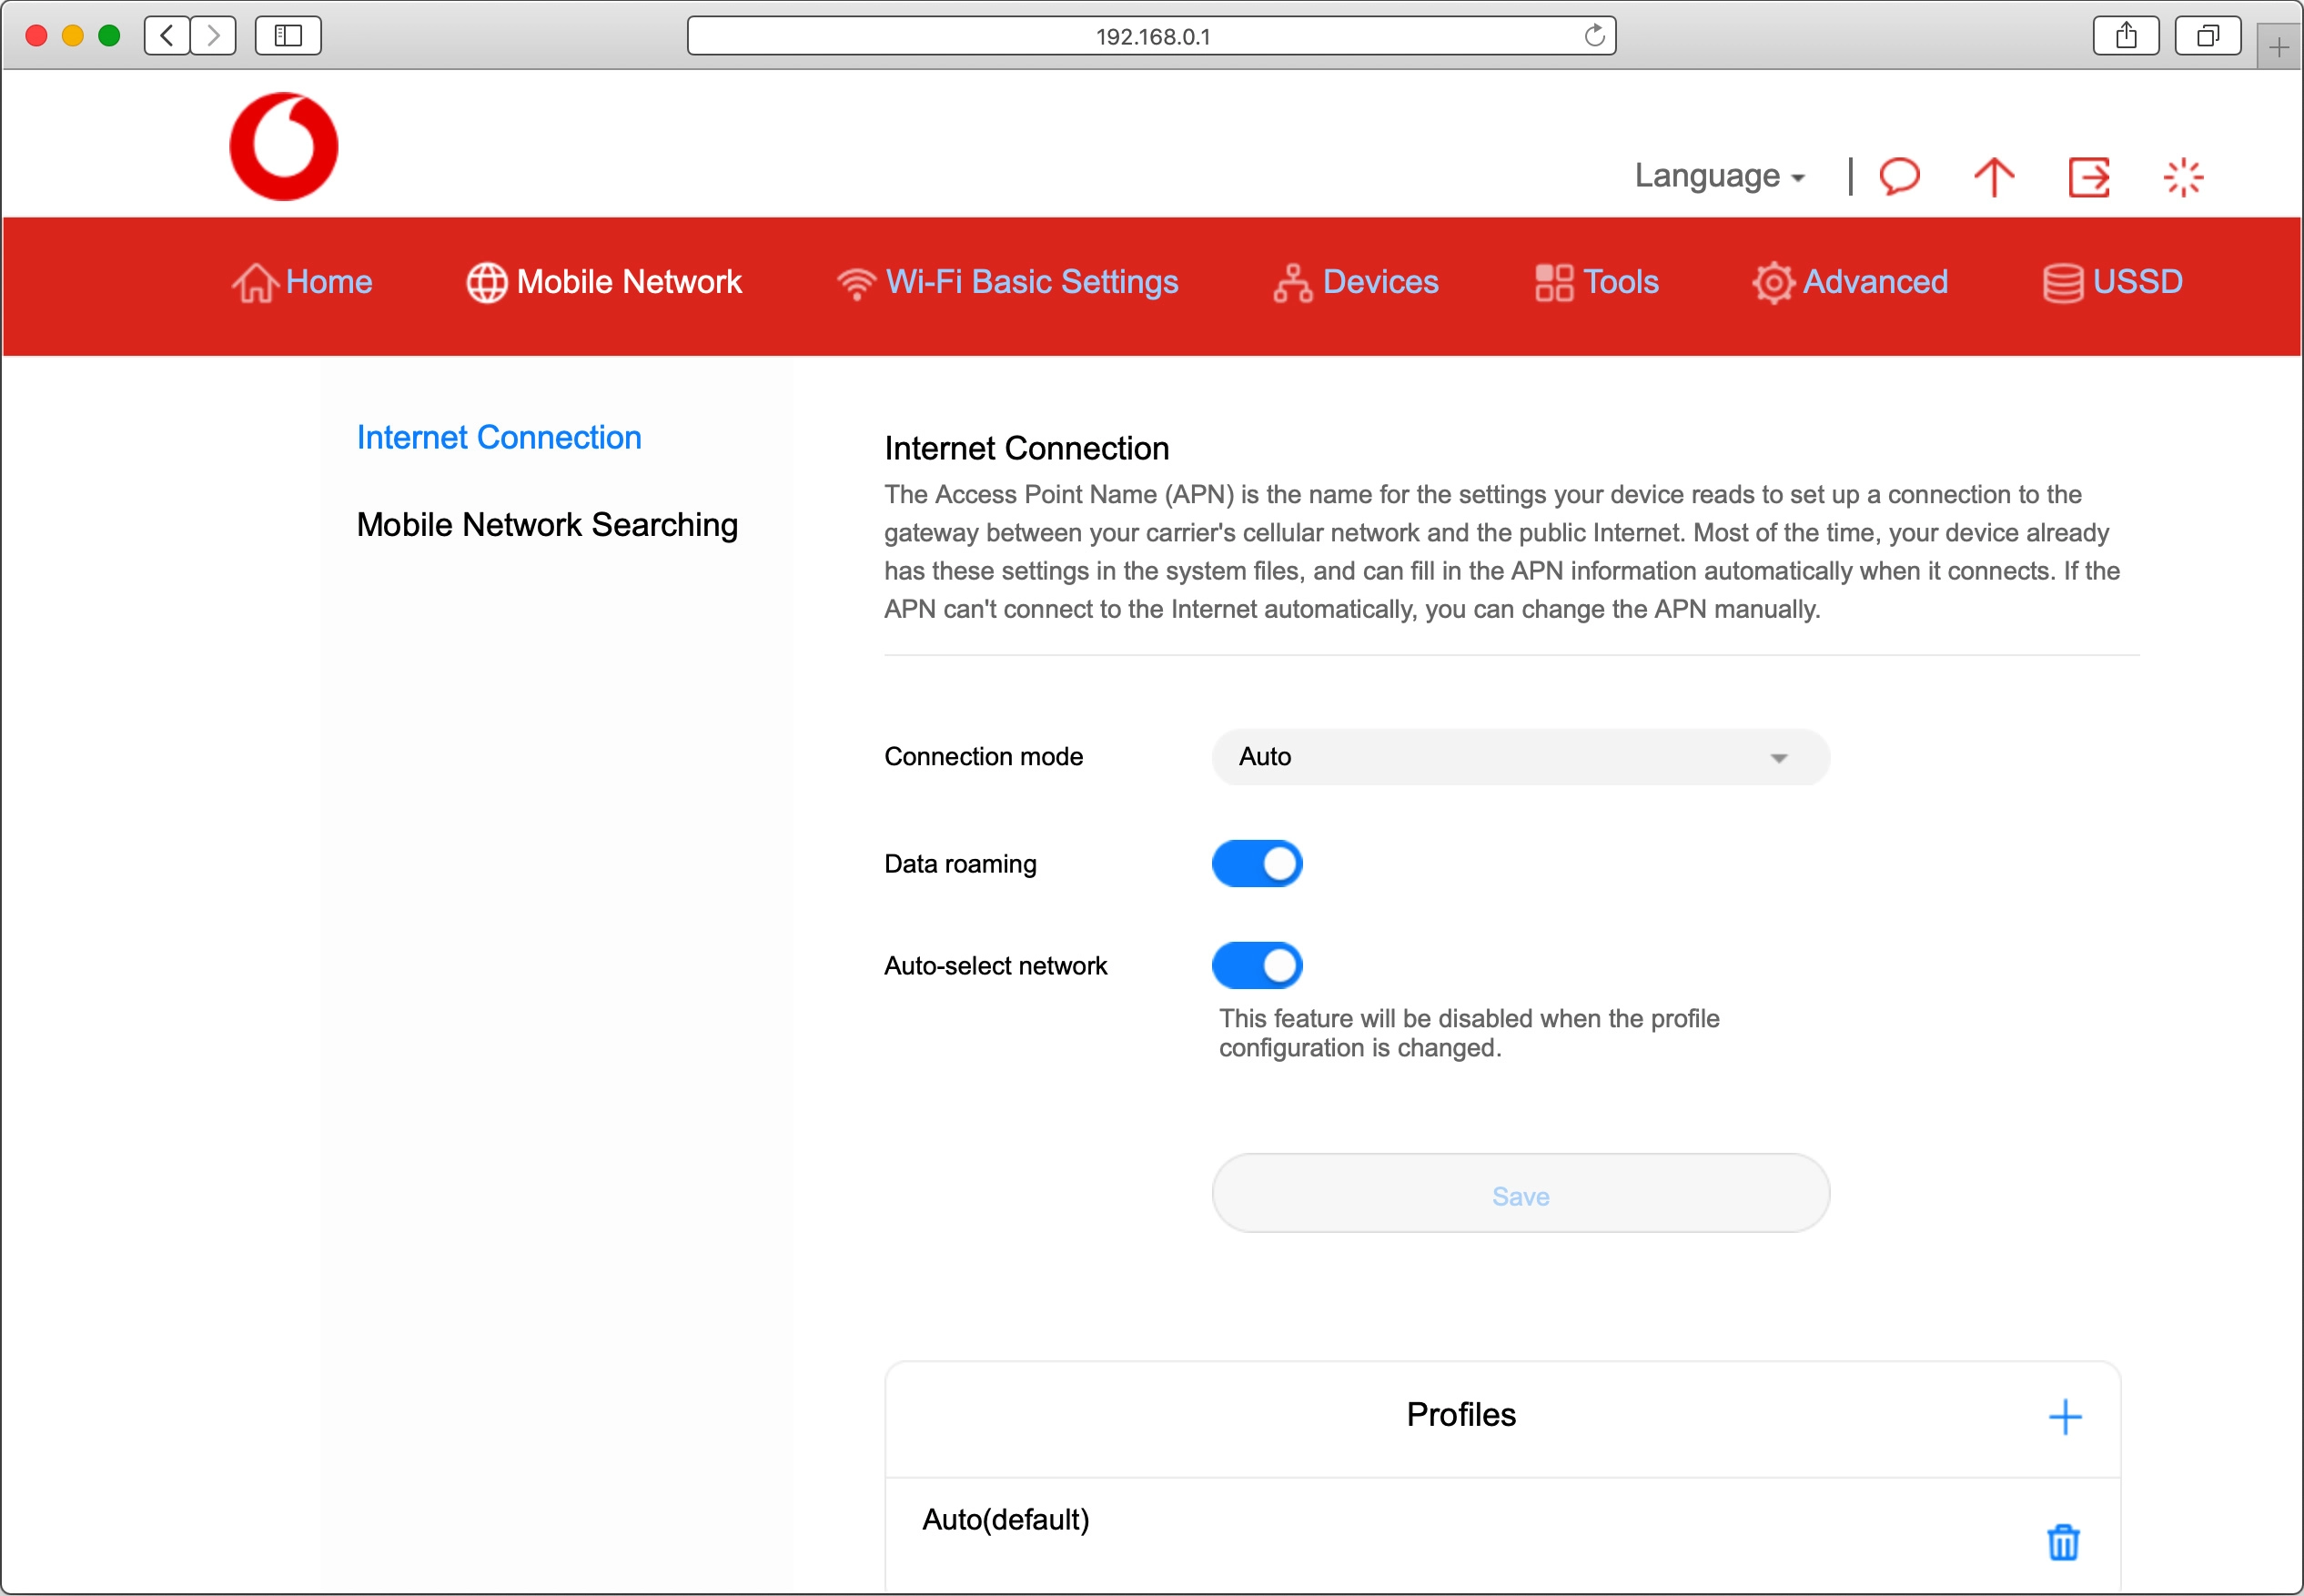Reload the page in address bar
This screenshot has height=1596, width=2304.
click(1594, 36)
